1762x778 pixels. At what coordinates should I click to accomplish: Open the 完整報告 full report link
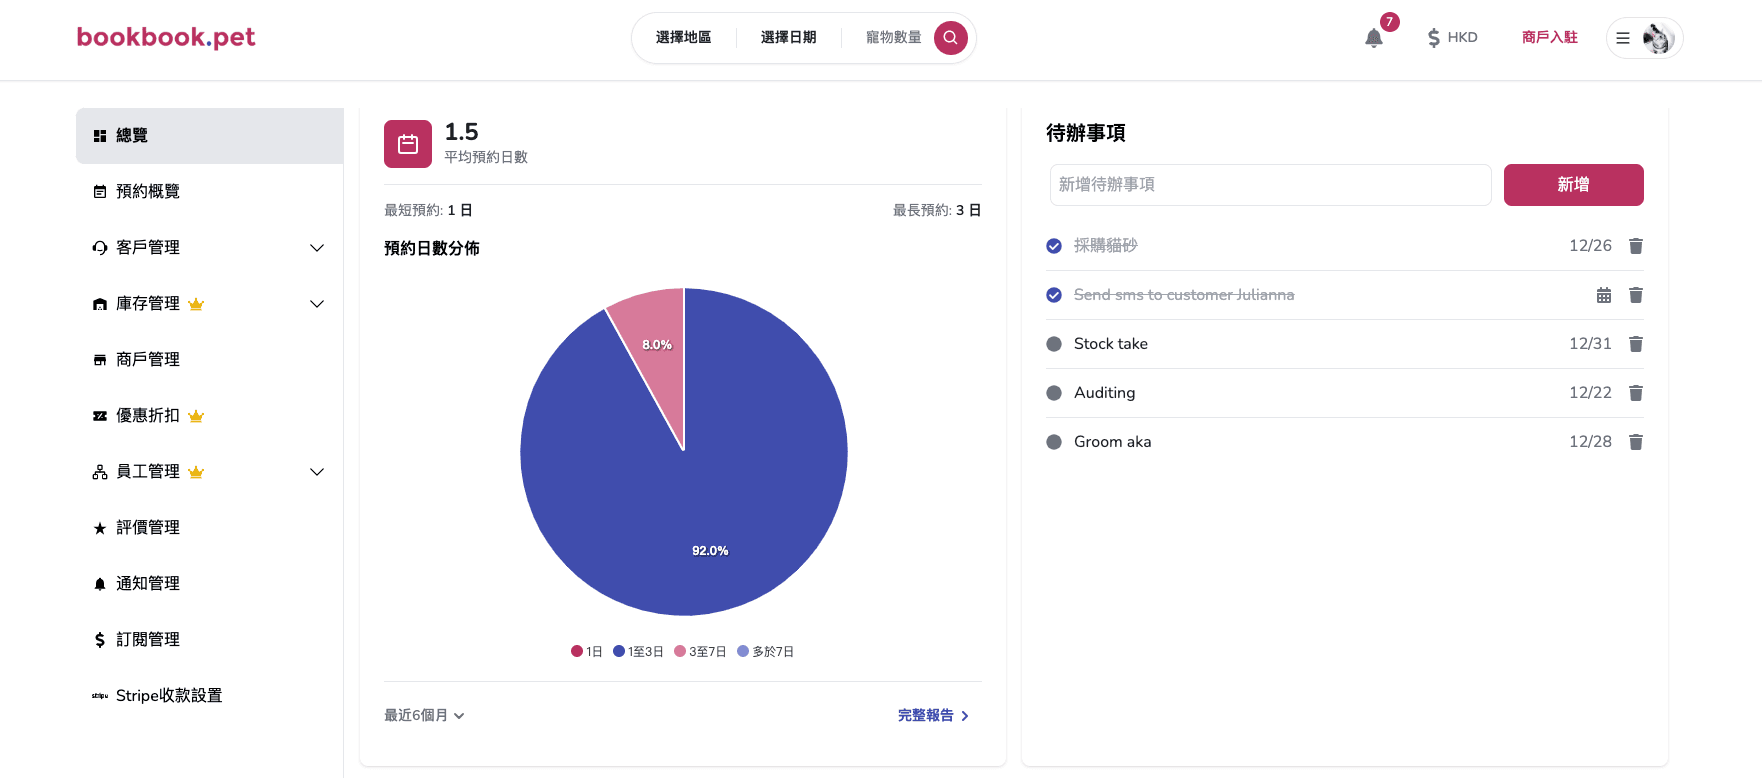[934, 716]
